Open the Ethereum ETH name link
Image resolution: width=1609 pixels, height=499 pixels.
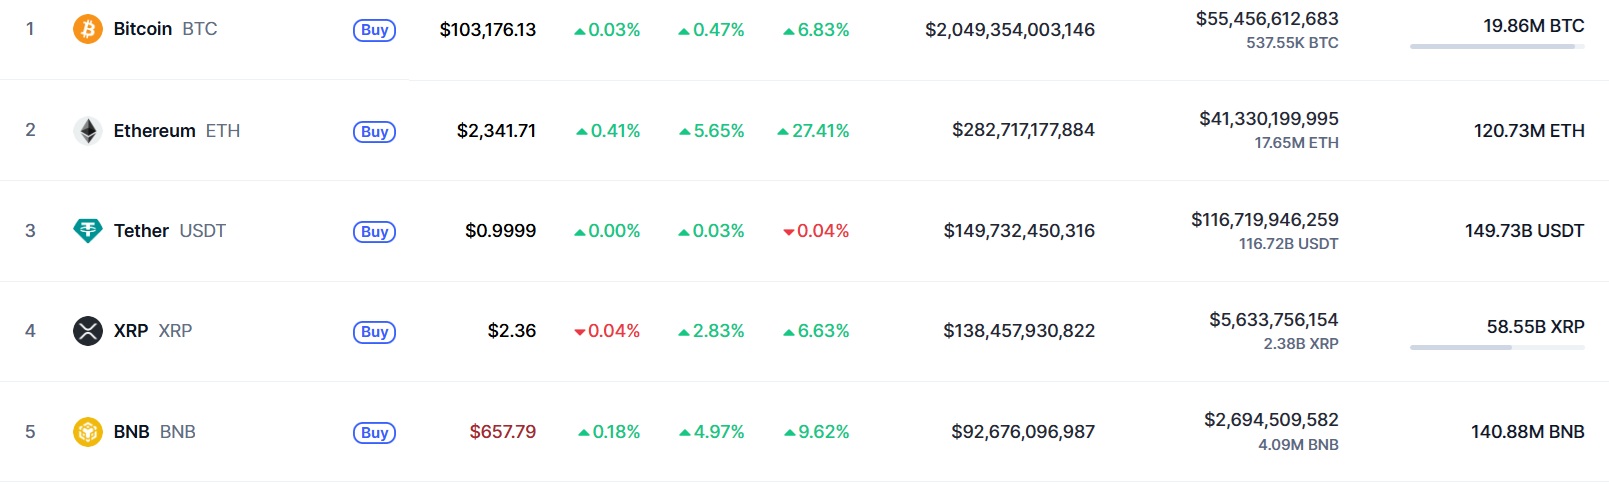pos(177,131)
